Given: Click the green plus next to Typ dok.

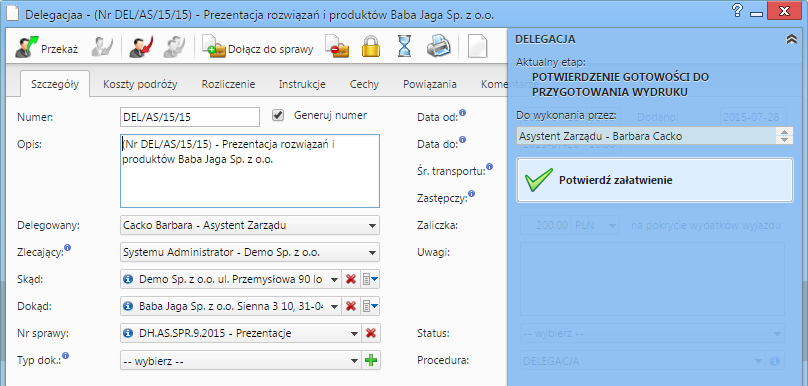Looking at the screenshot, I should [x=371, y=360].
